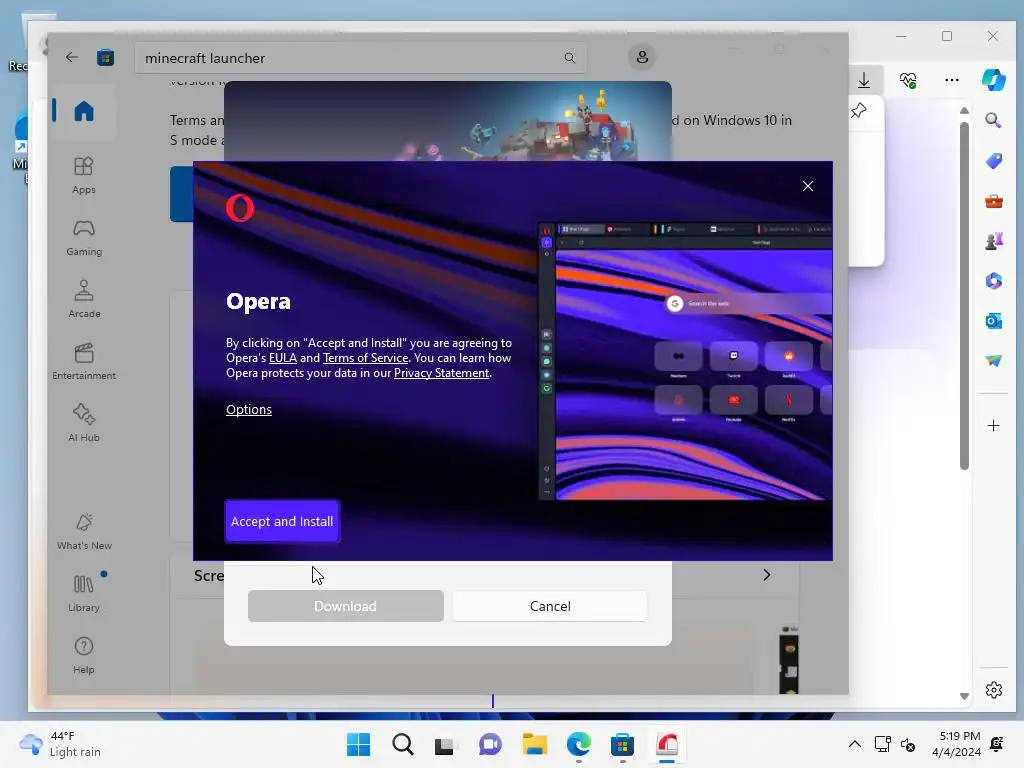Open Chat app on the taskbar
Image resolution: width=1024 pixels, height=768 pixels.
[x=490, y=744]
